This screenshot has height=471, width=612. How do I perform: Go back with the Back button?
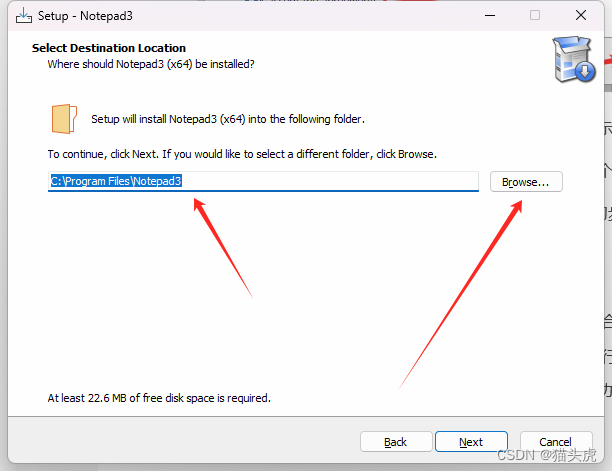click(x=396, y=442)
